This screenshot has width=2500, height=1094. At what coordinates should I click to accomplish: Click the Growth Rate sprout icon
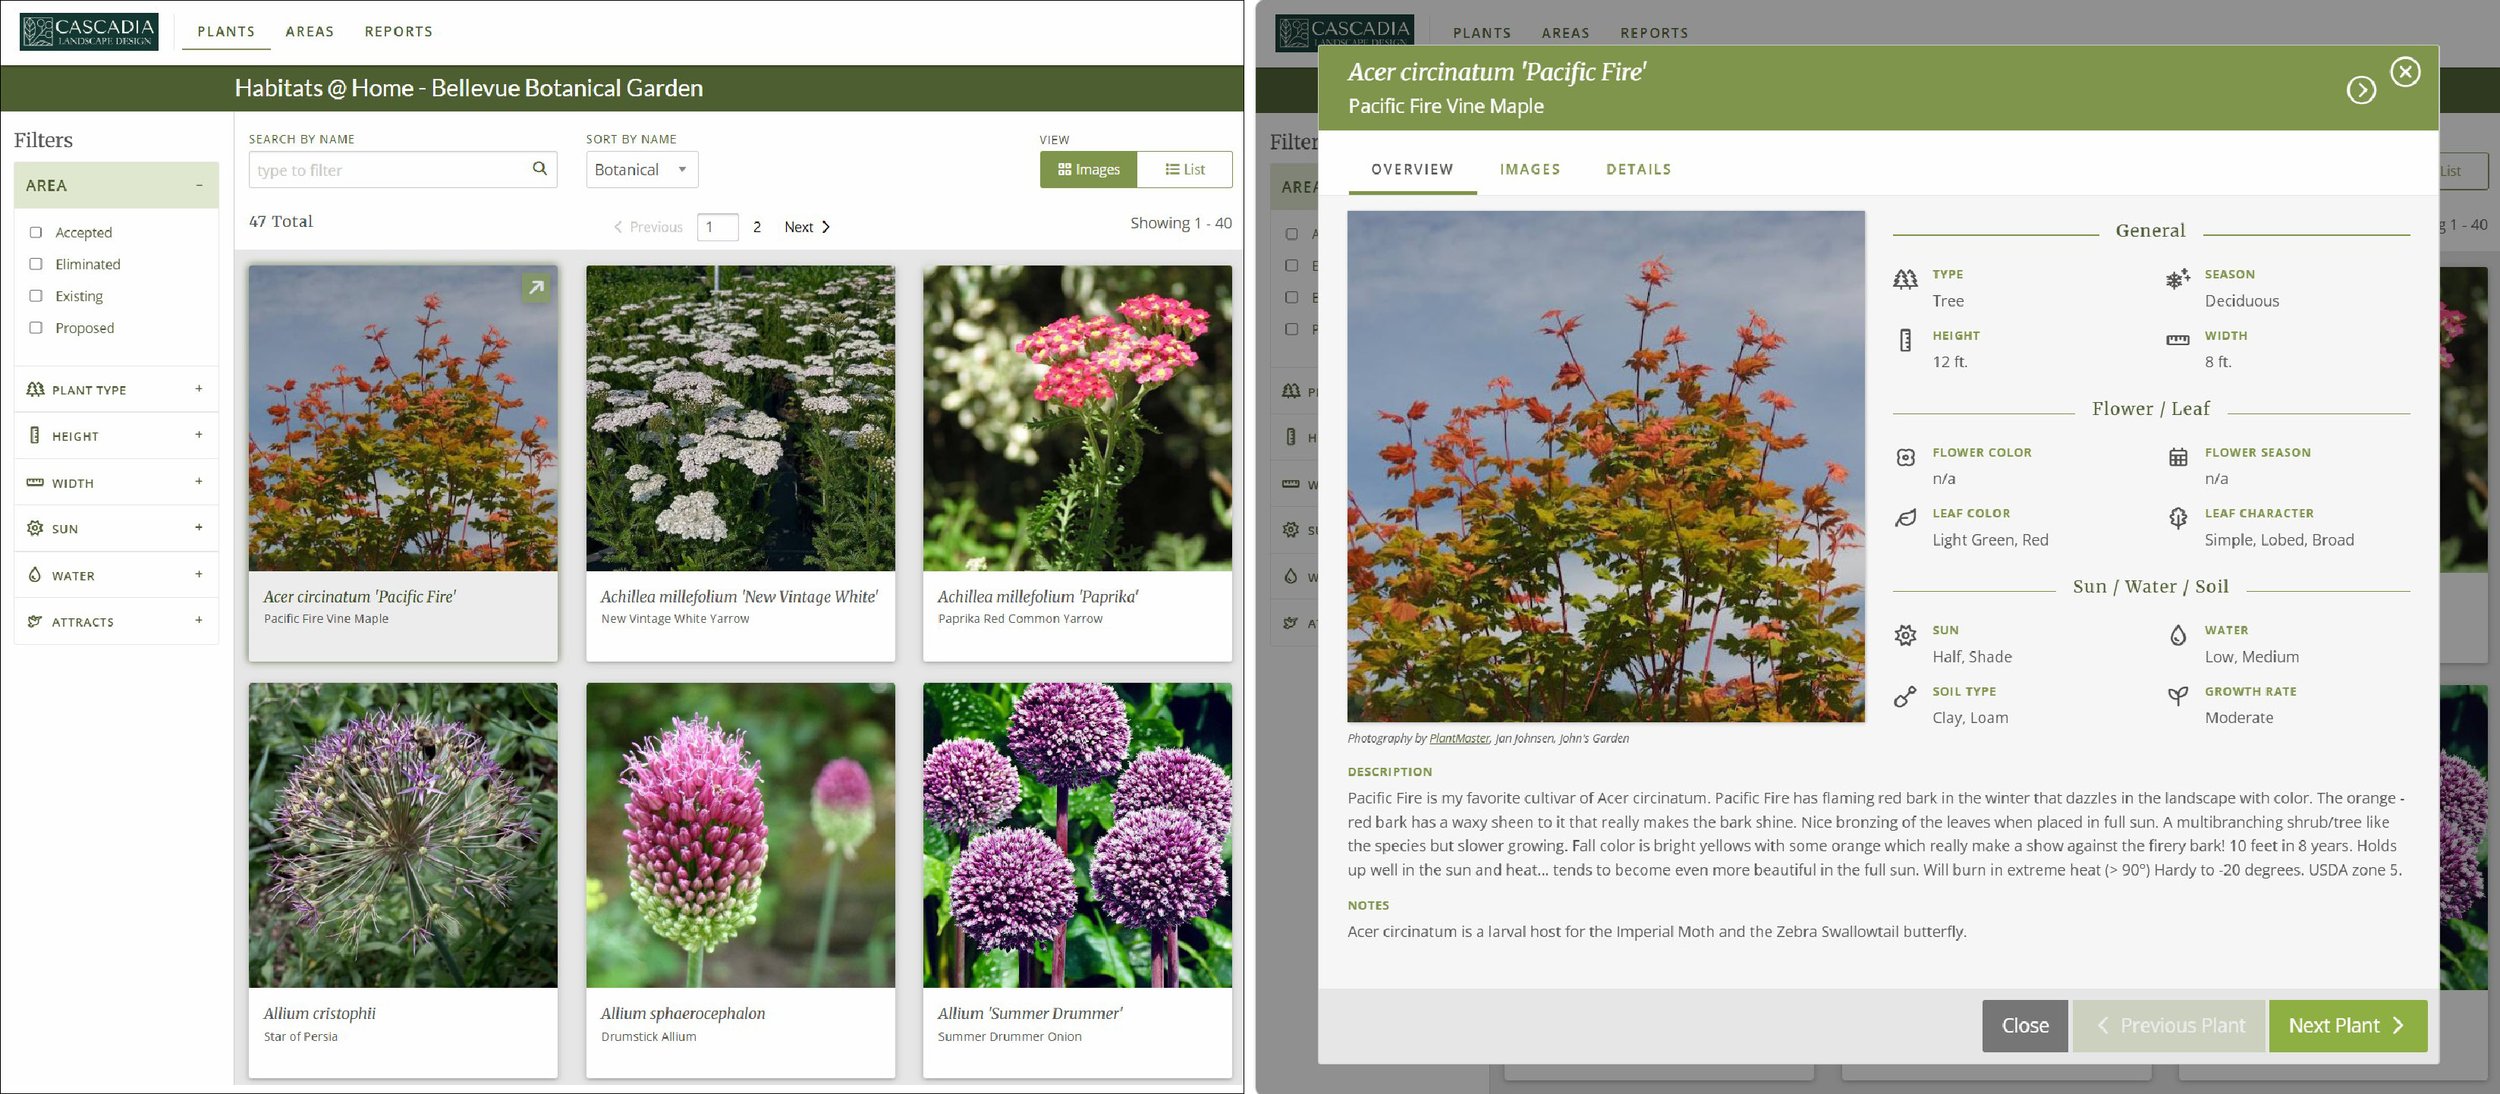(x=2177, y=697)
